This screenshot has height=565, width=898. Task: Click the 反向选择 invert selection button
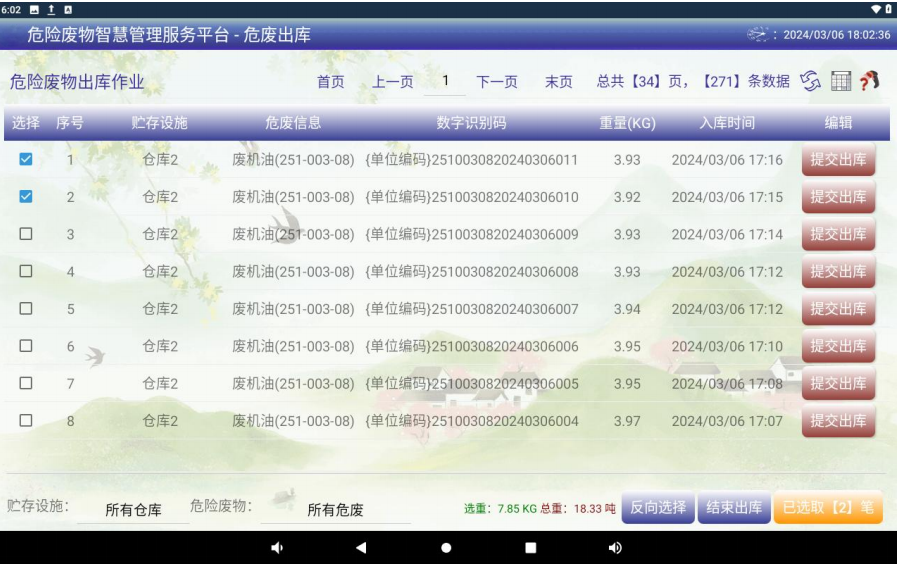pyautogui.click(x=658, y=508)
